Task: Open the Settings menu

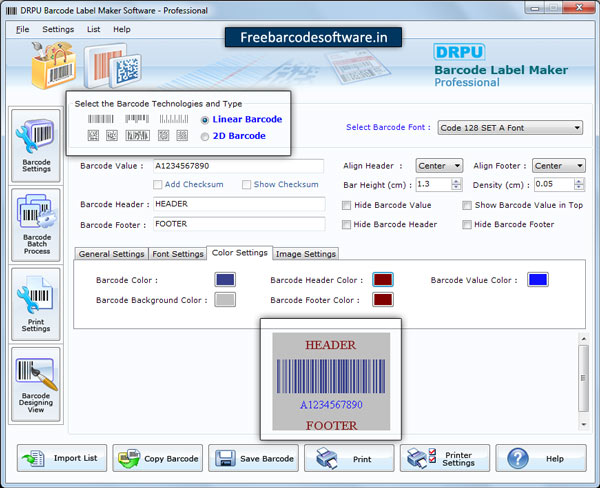Action: click(x=58, y=29)
